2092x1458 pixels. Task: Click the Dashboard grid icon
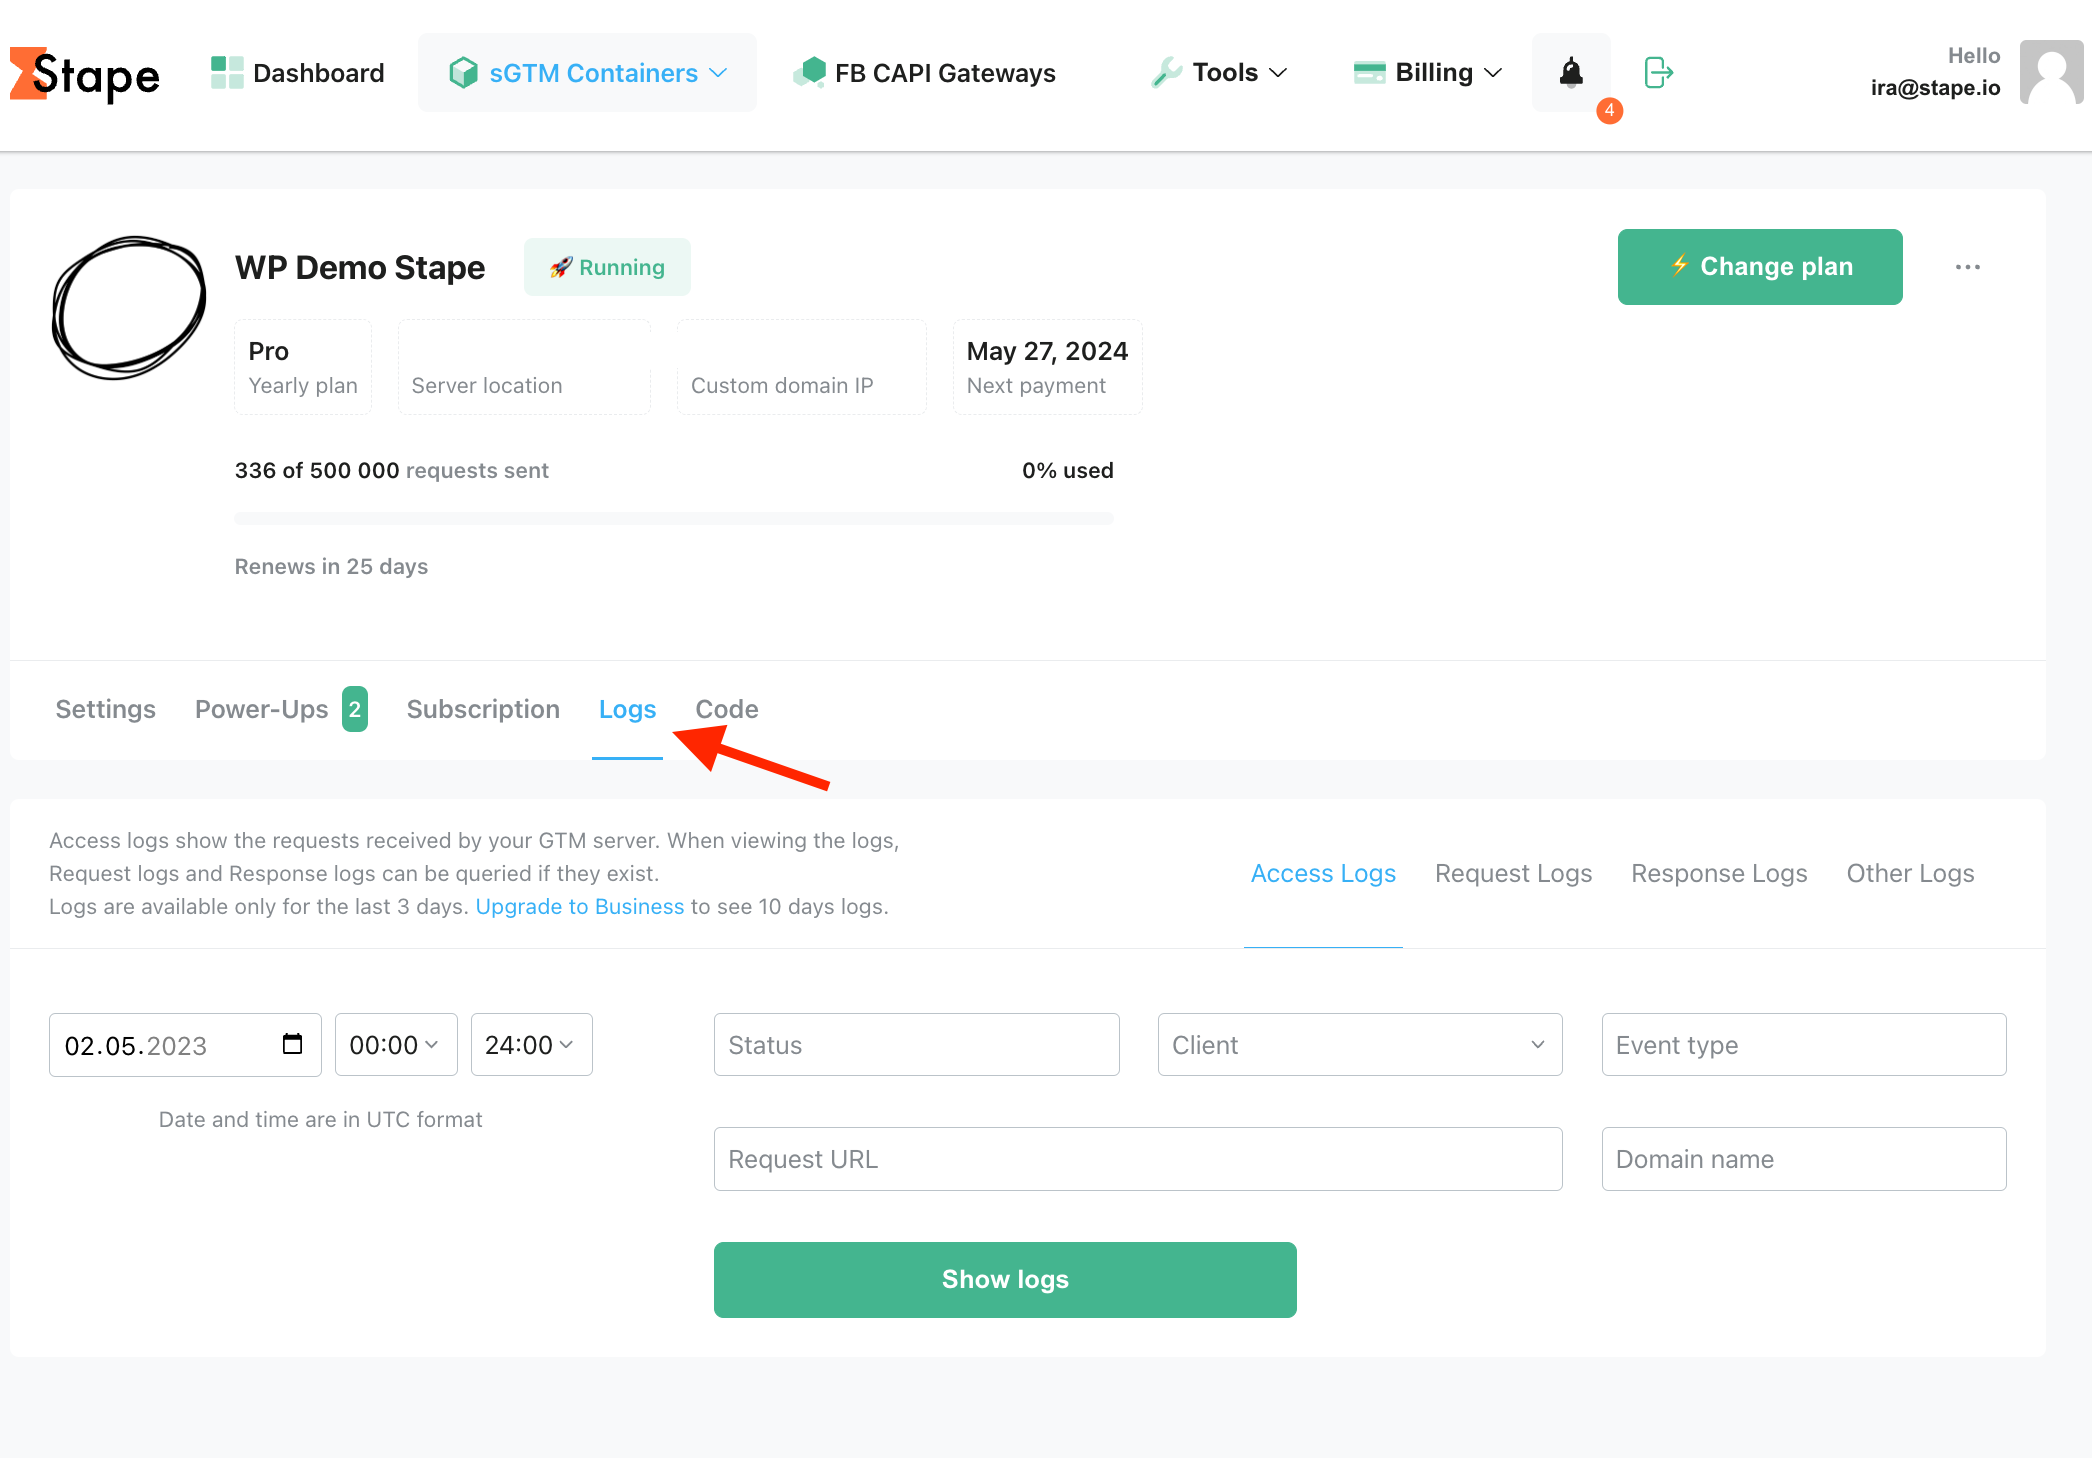(x=227, y=72)
